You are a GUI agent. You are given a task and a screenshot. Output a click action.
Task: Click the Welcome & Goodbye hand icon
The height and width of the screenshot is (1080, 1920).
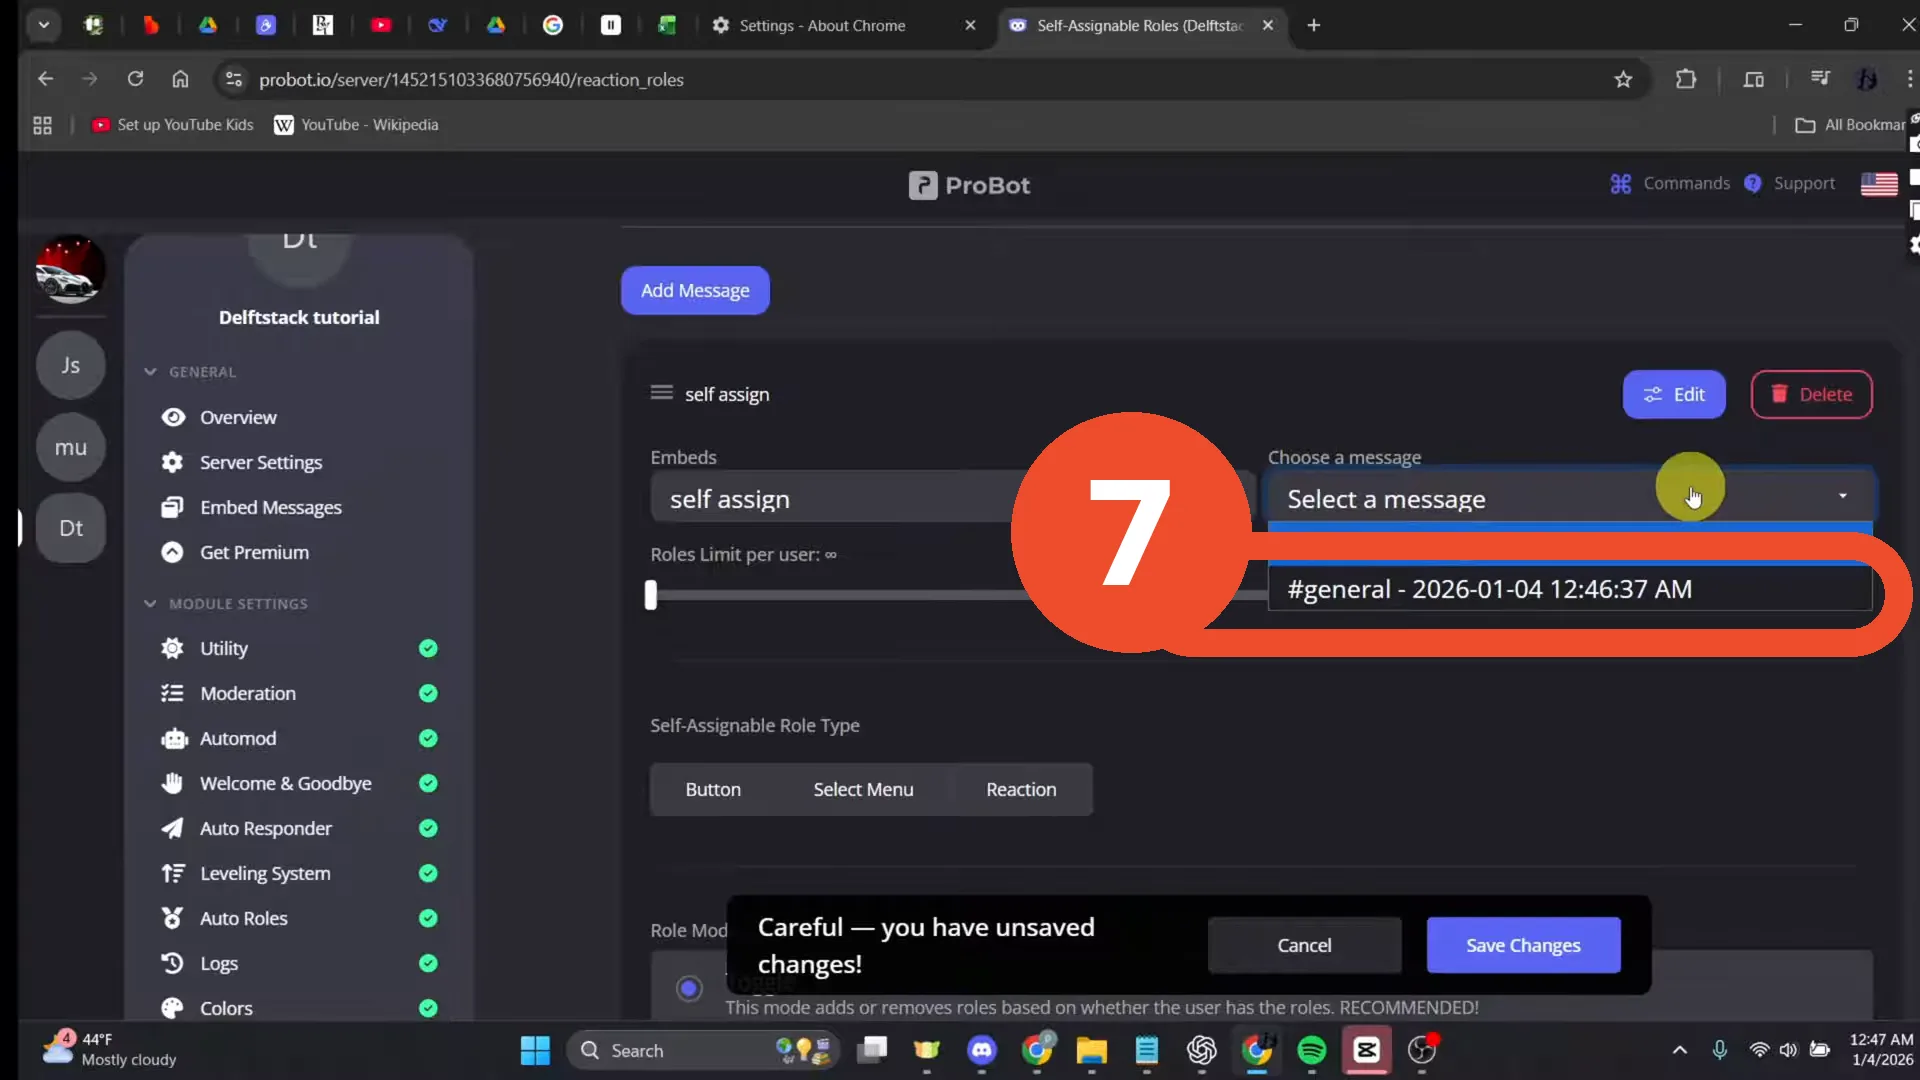tap(173, 783)
